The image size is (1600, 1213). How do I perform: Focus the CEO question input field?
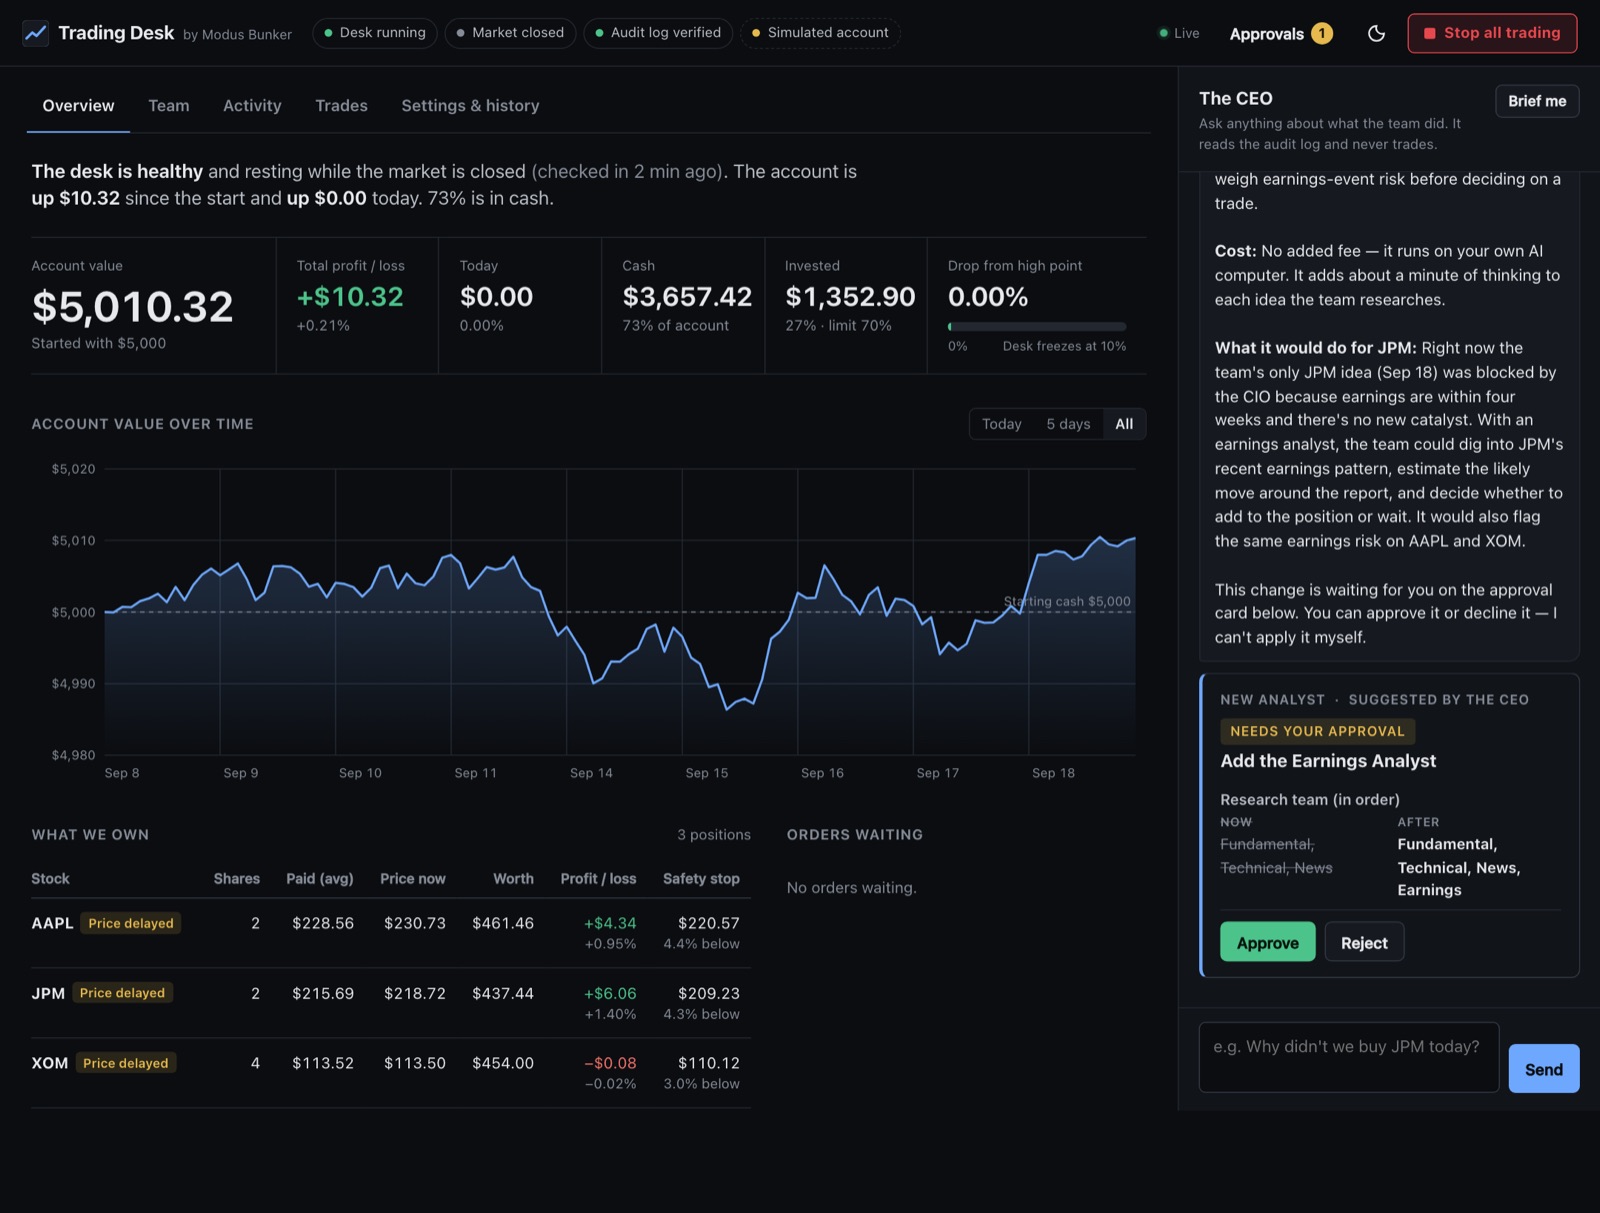pos(1348,1057)
